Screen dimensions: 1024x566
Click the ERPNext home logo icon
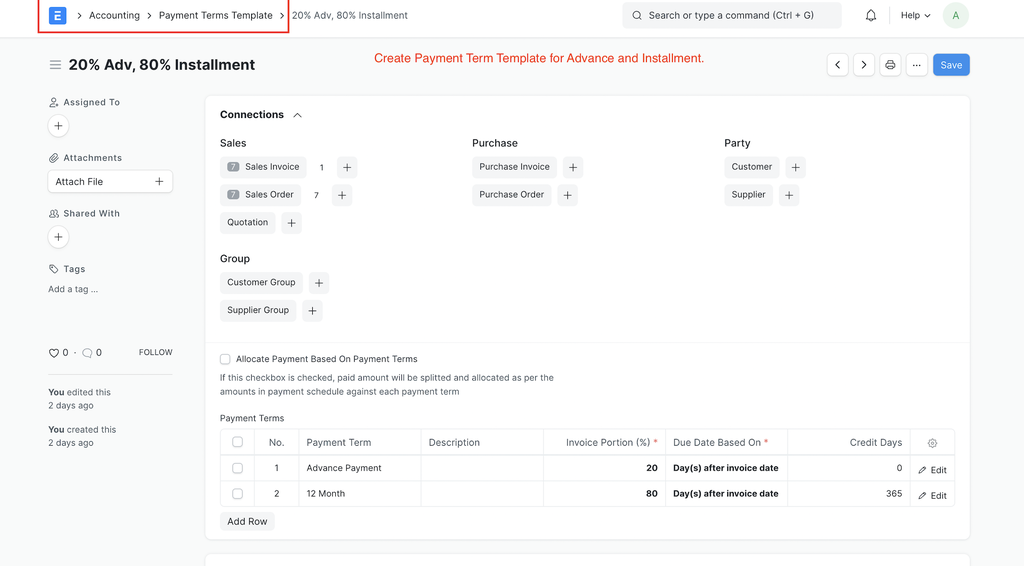pos(57,15)
